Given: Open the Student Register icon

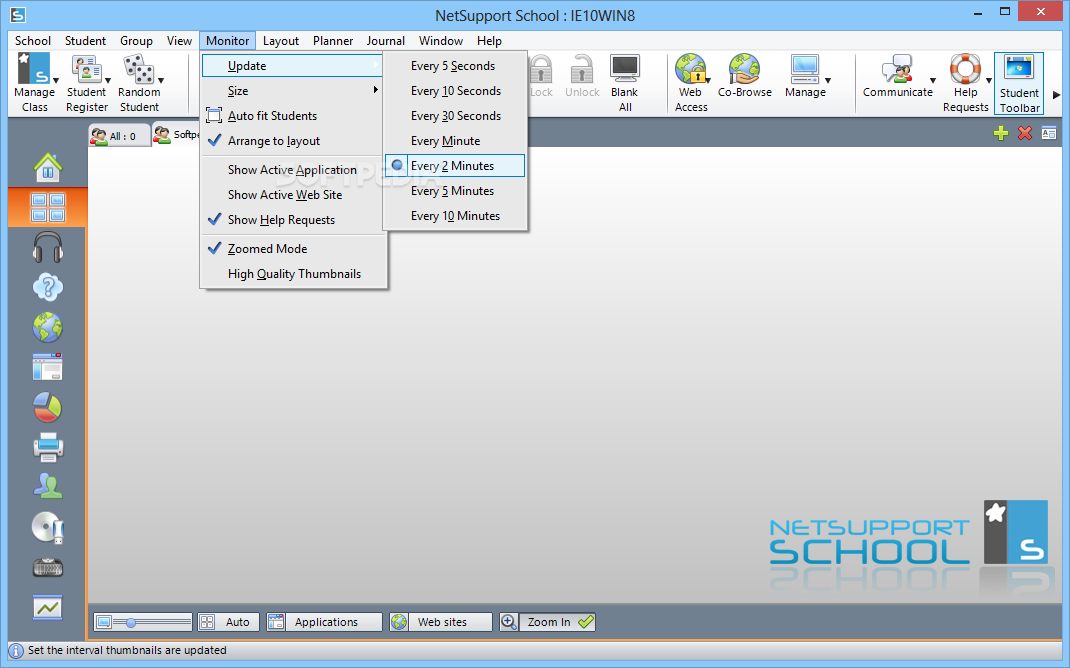Looking at the screenshot, I should (86, 69).
